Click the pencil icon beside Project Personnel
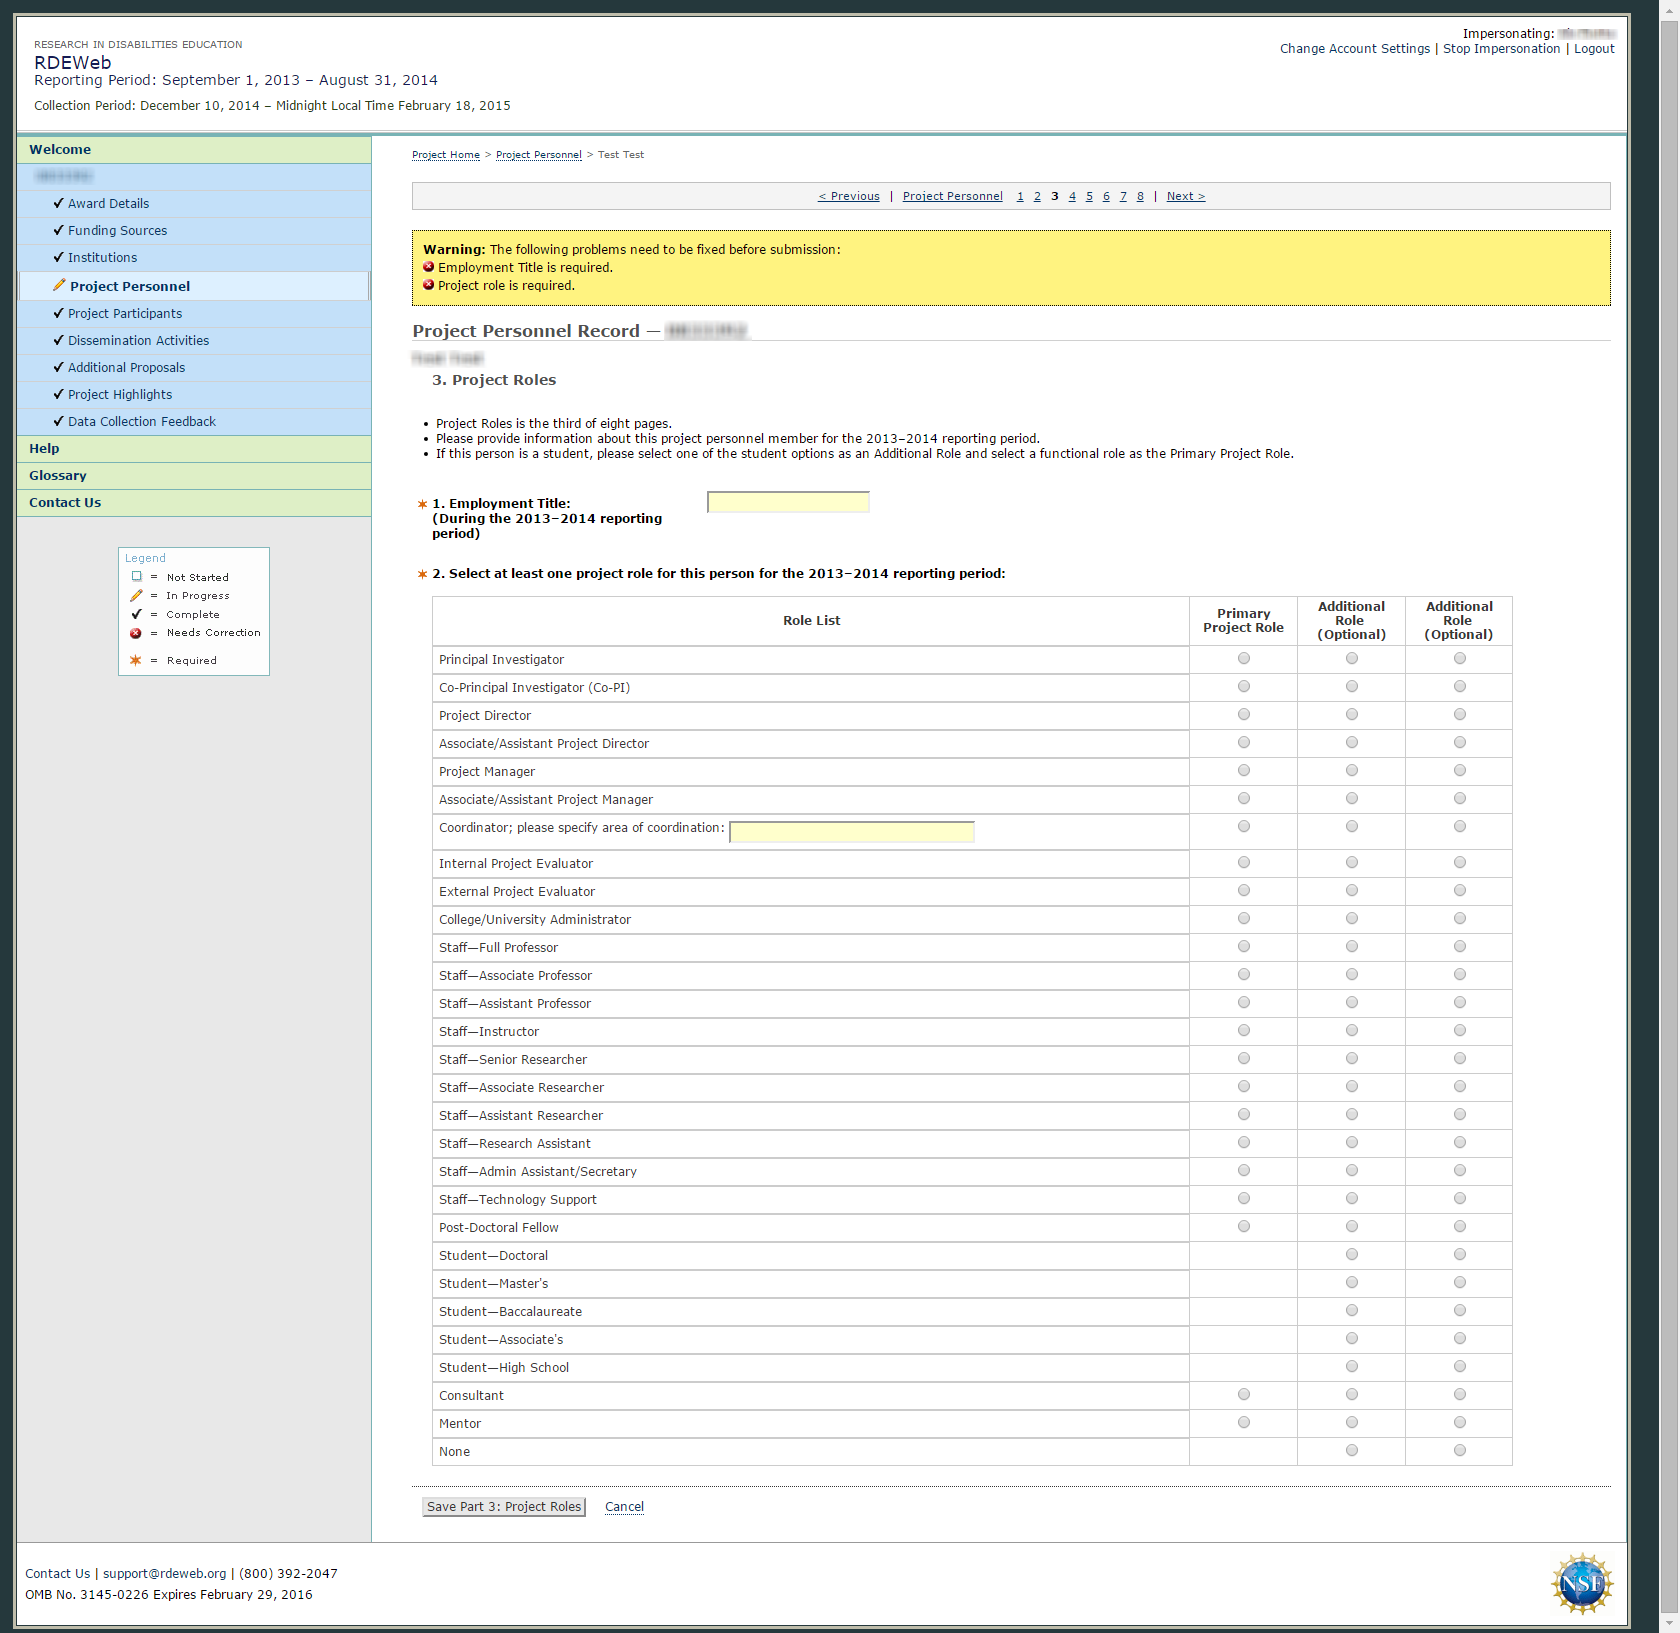The image size is (1680, 1633). (59, 286)
